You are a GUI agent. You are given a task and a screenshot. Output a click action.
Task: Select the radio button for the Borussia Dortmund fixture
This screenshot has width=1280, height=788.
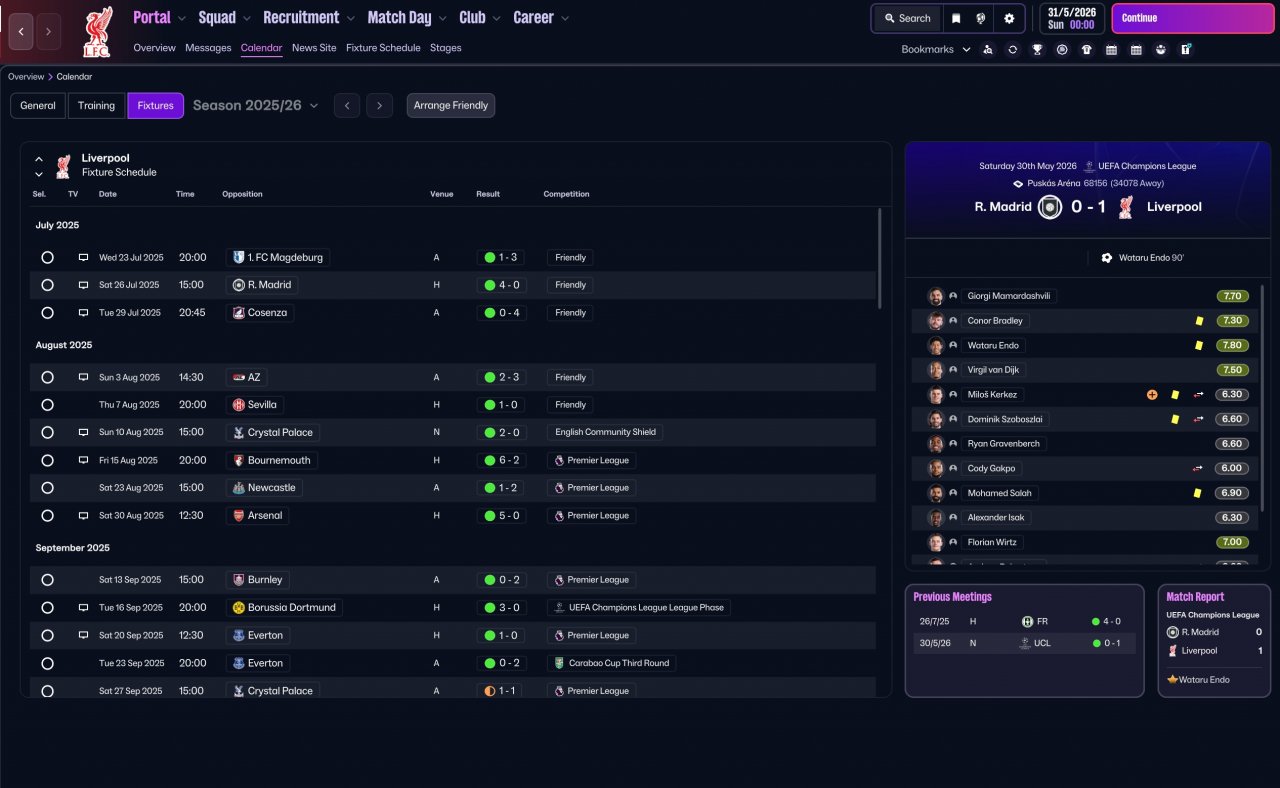pyautogui.click(x=47, y=607)
